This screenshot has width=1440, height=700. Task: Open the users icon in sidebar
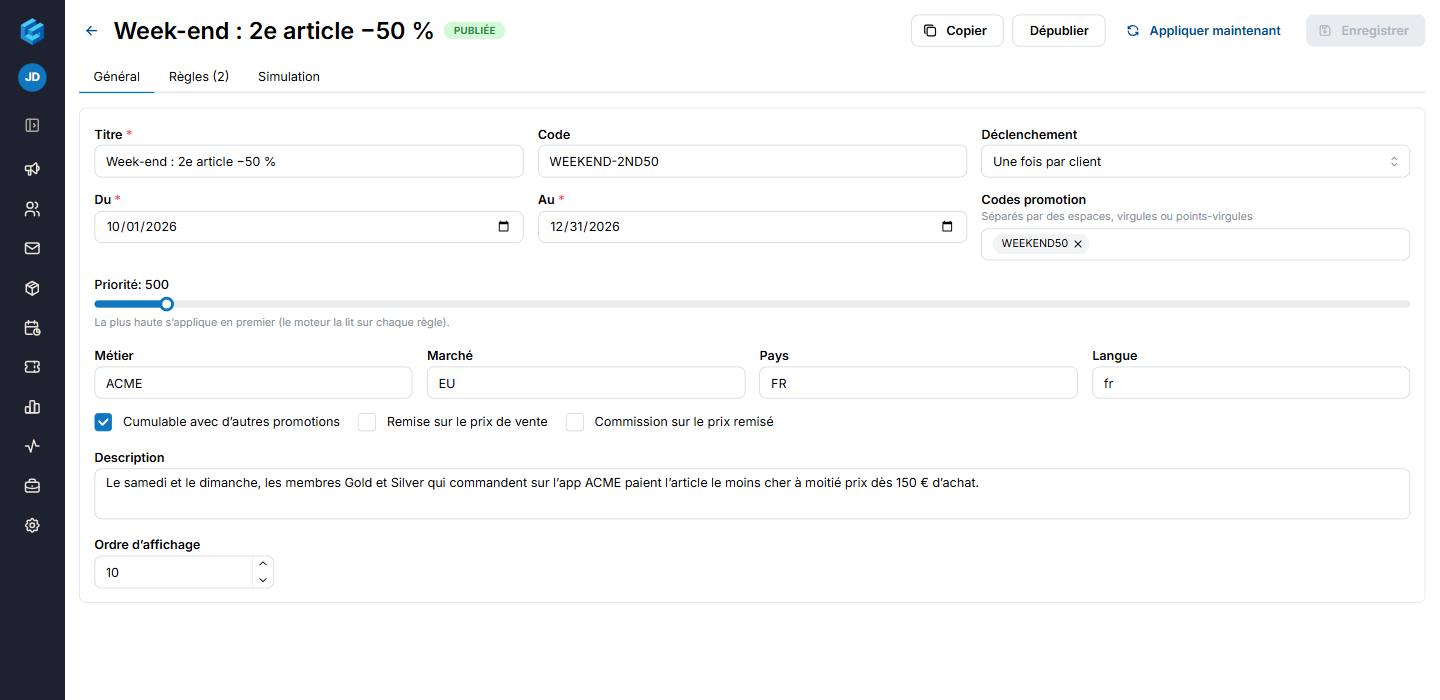point(32,209)
